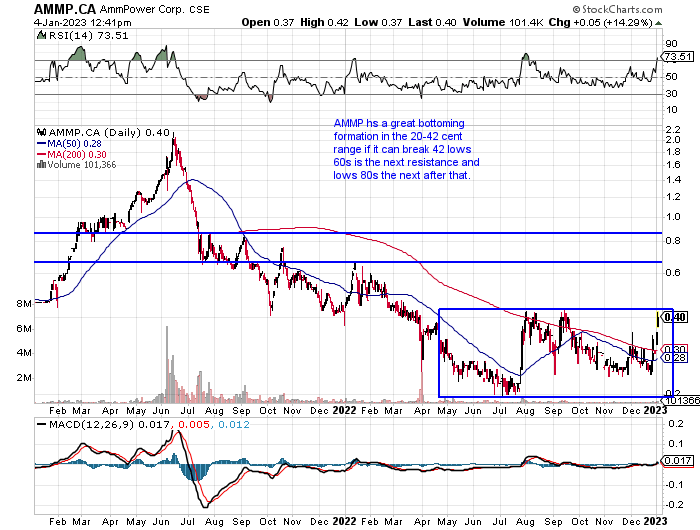The image size is (700, 530).
Task: Click the MACD histogram value 0.012
Action: point(234,424)
